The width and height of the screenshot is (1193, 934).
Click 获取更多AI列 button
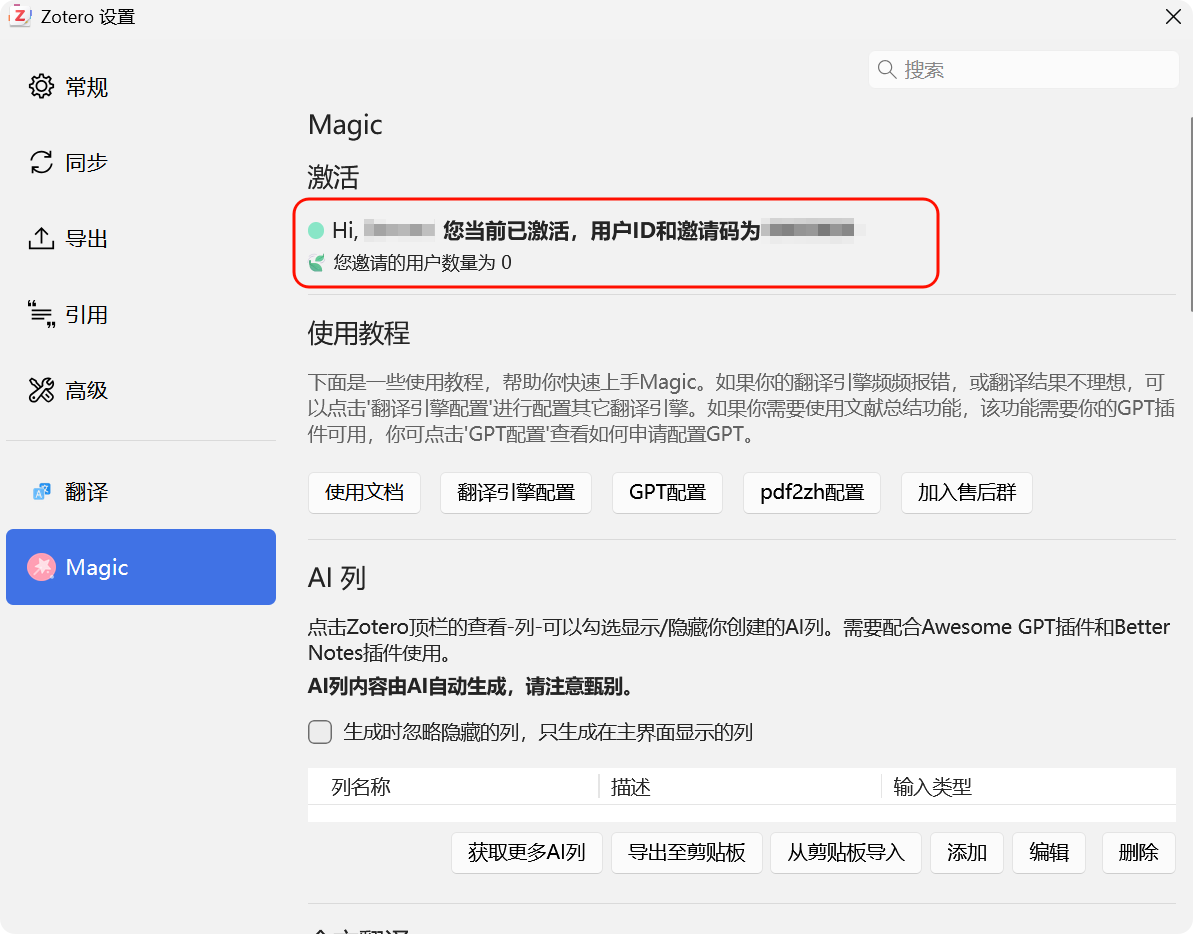[x=527, y=853]
